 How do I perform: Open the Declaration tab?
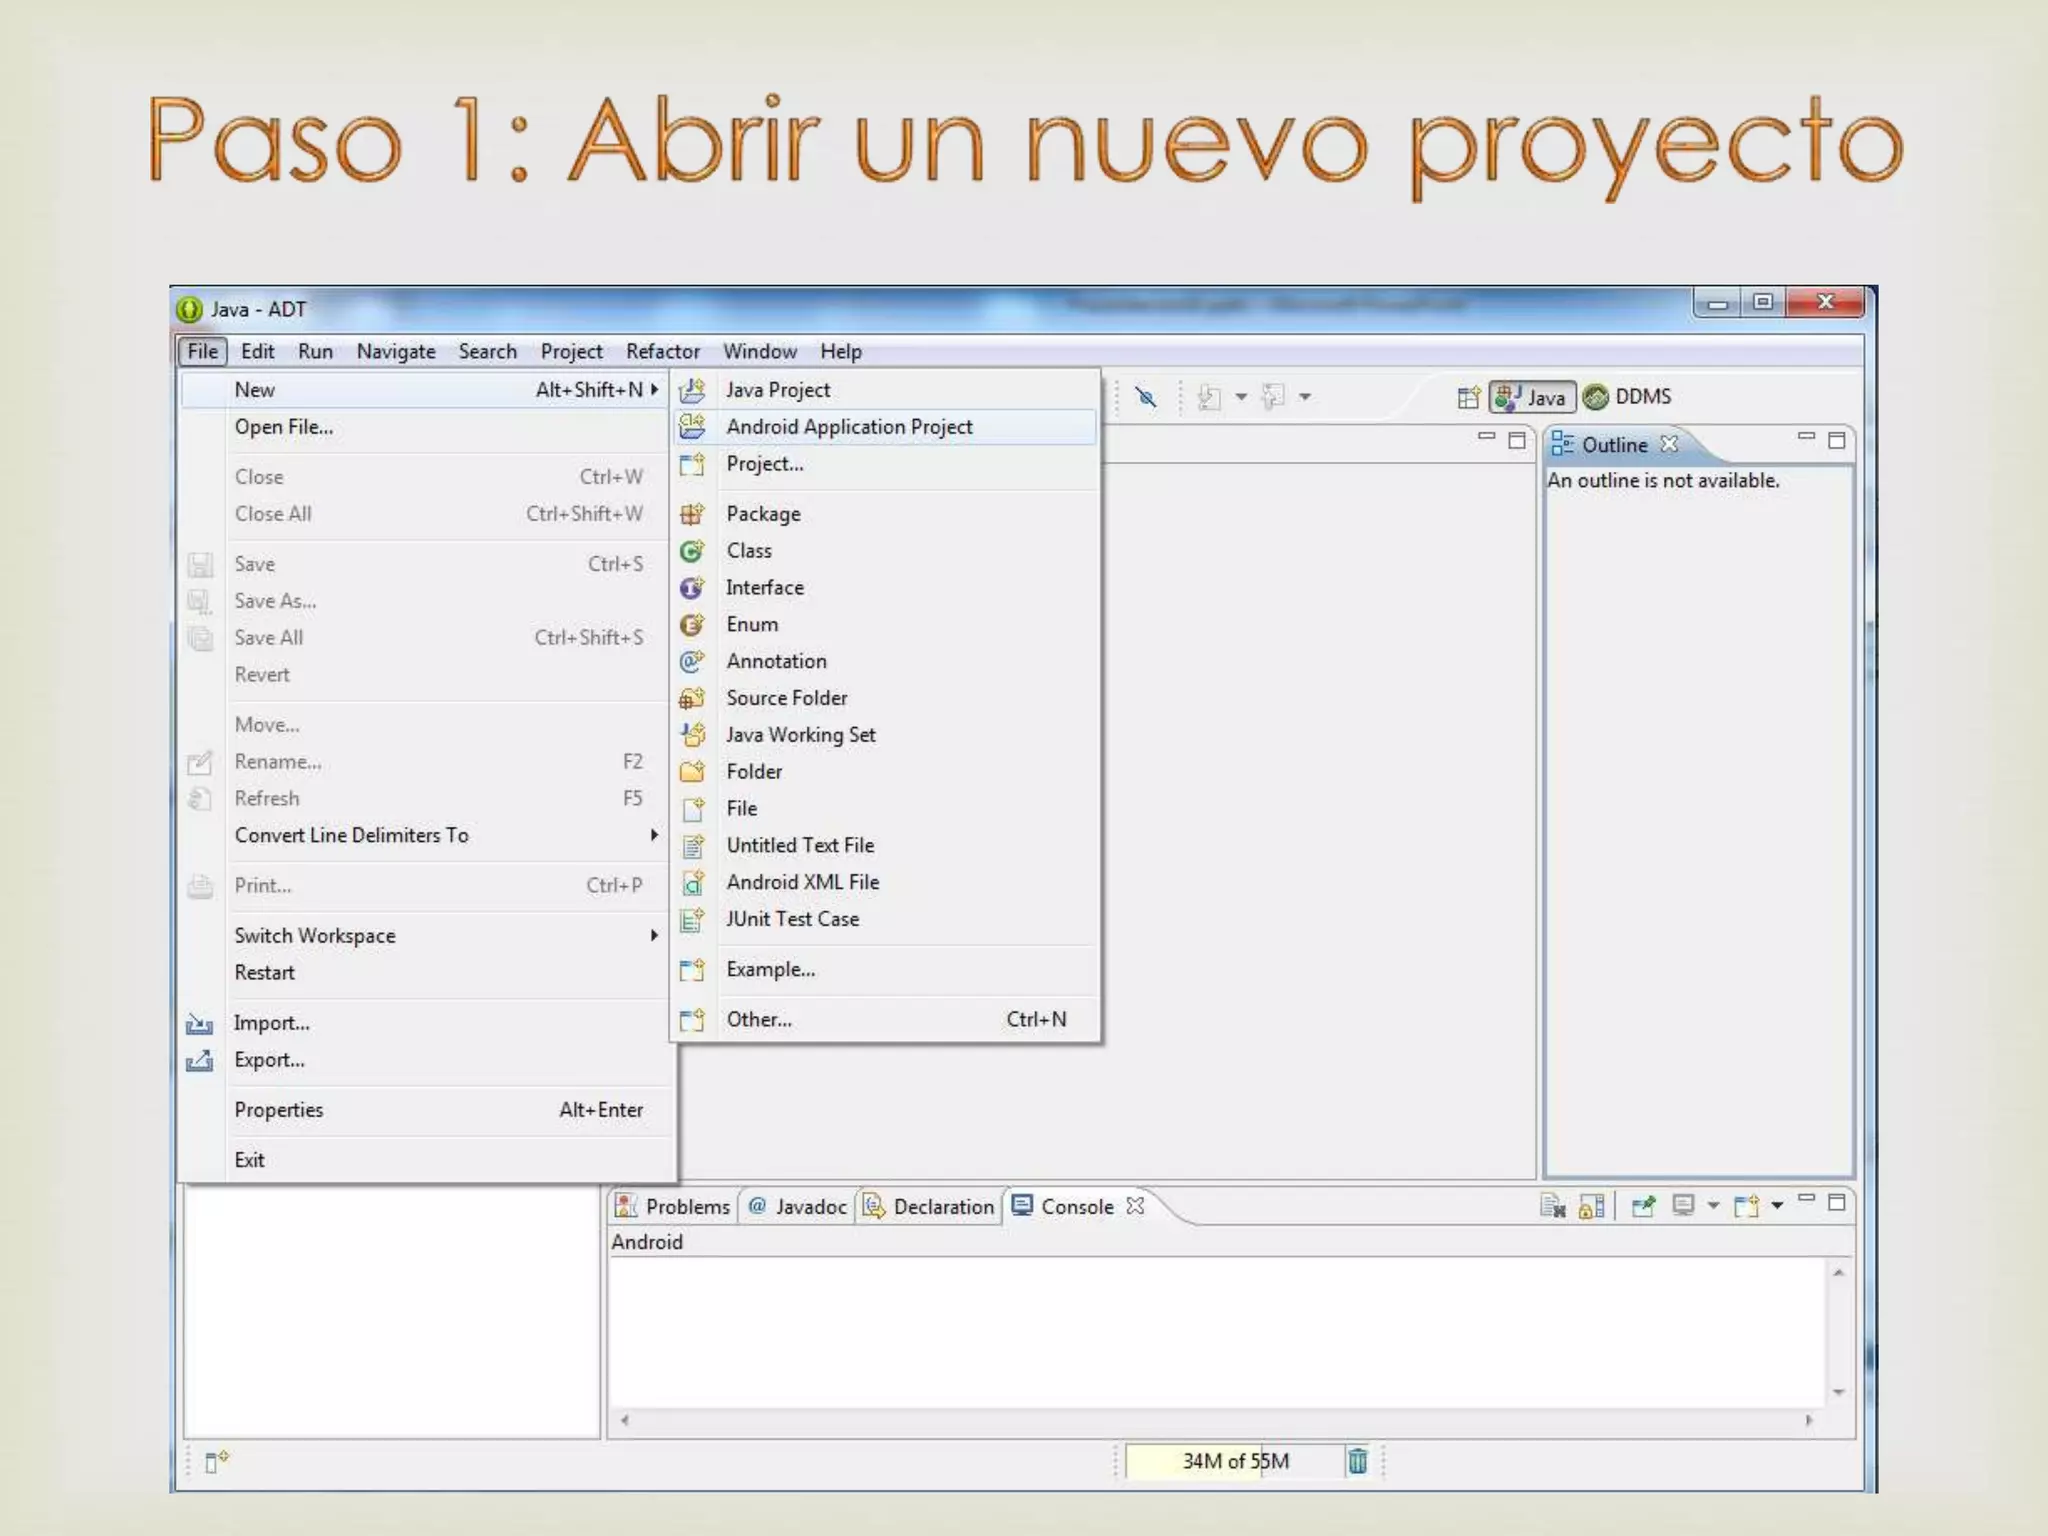(930, 1207)
